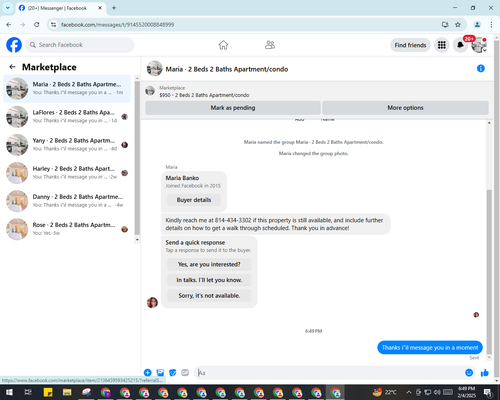Open the Harley conversation
This screenshot has width=500, height=400.
coord(67,173)
